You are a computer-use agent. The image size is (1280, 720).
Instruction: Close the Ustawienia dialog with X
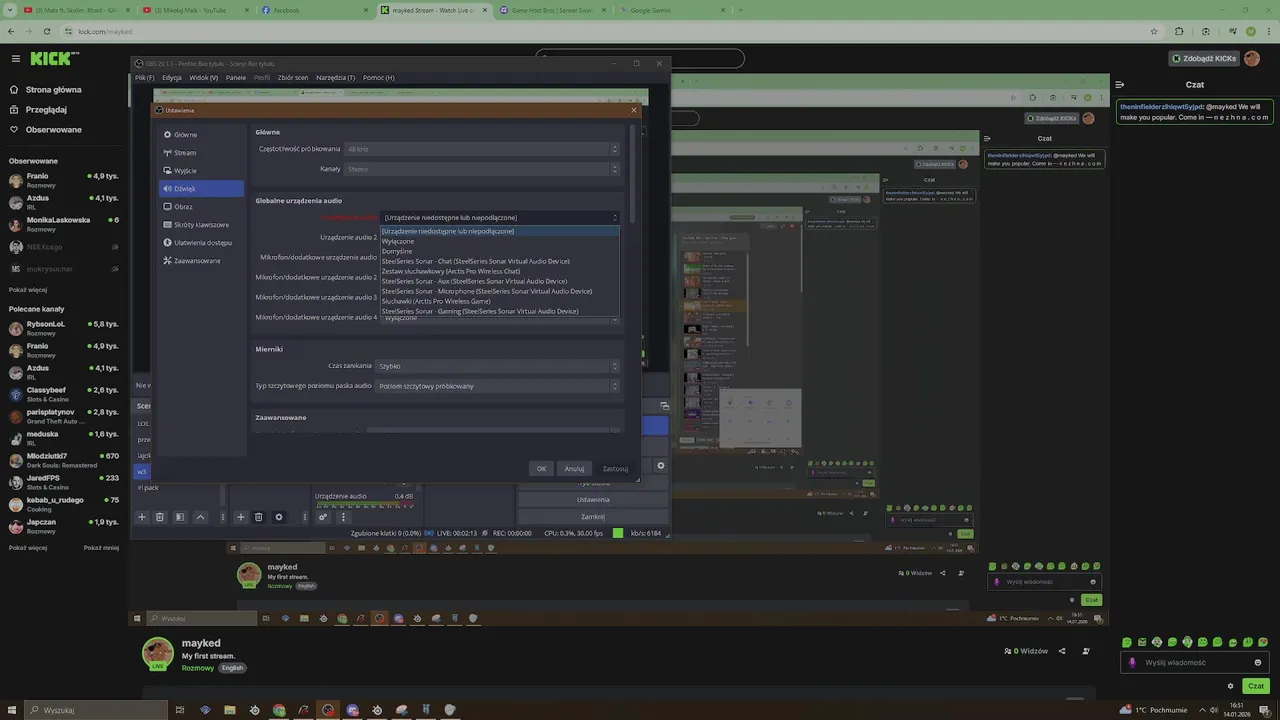point(633,110)
